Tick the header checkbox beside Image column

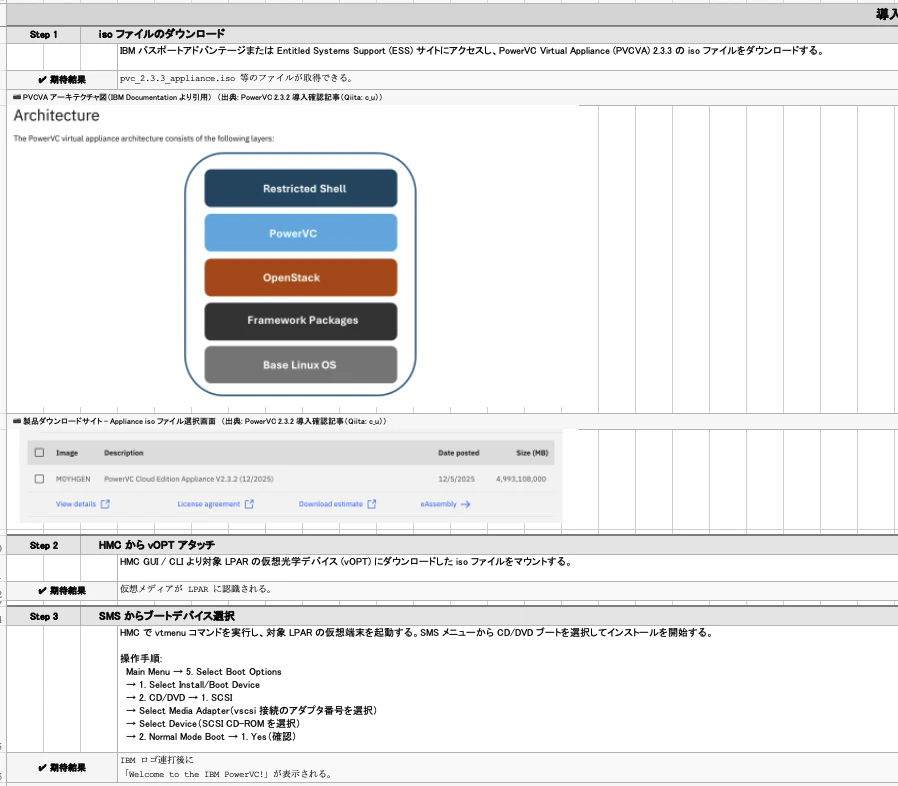pos(40,453)
